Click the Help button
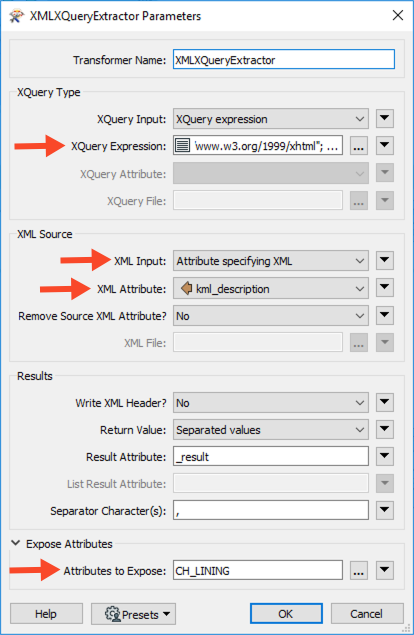This screenshot has width=414, height=635. (x=46, y=614)
